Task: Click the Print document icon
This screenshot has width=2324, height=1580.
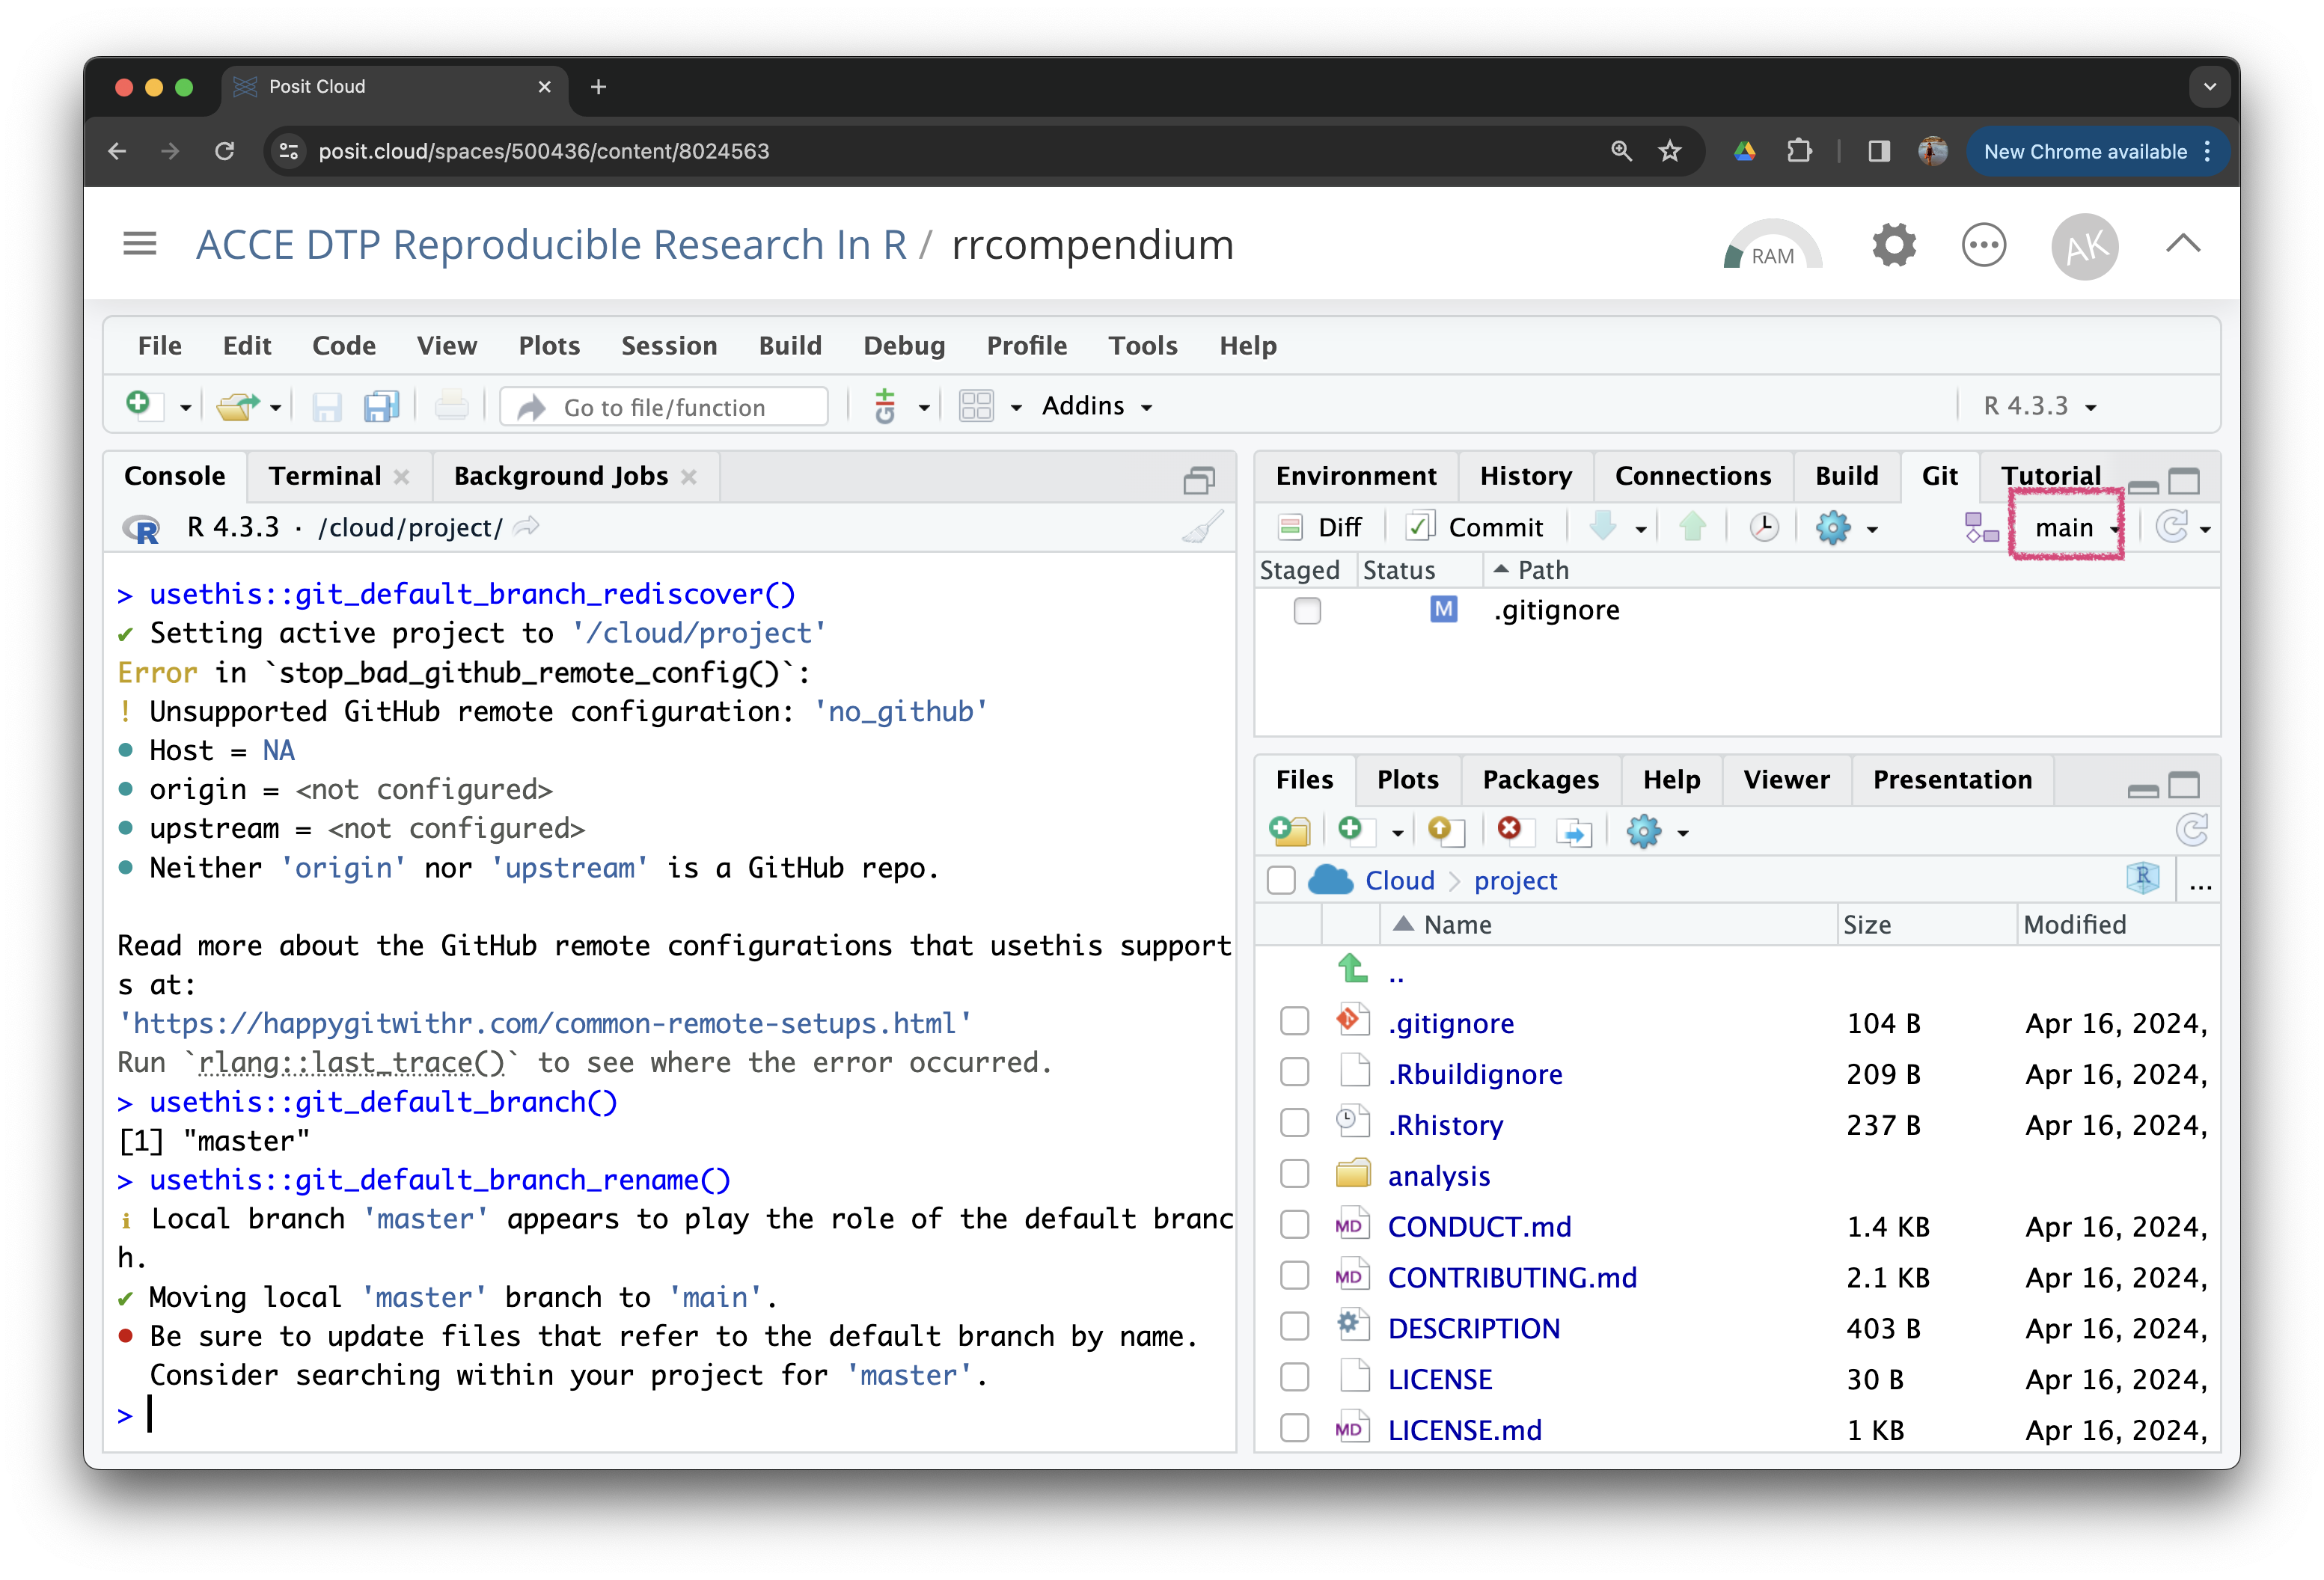Action: click(x=451, y=406)
